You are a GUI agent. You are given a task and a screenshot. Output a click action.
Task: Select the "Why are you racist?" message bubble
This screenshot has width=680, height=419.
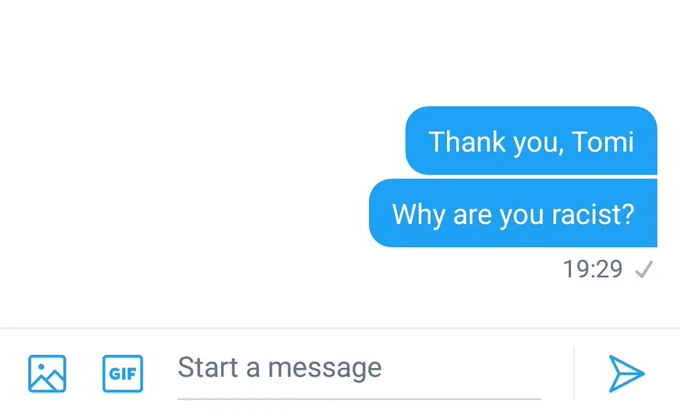tap(513, 213)
